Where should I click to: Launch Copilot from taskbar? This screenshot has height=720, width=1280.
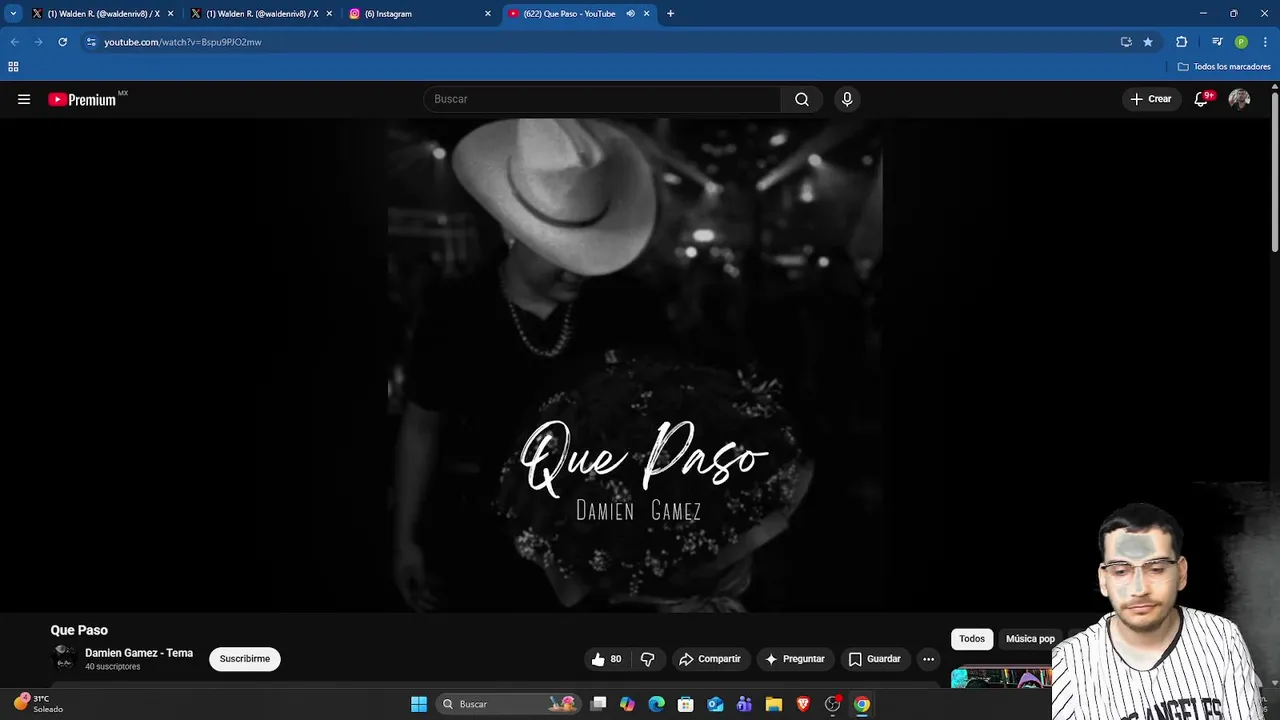[627, 704]
